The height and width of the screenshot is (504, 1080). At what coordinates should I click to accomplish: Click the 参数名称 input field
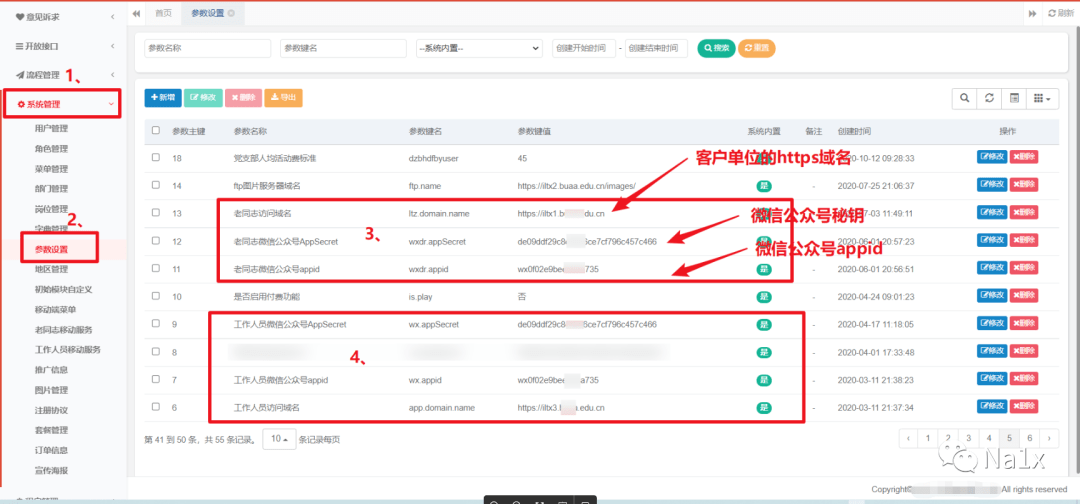click(208, 48)
